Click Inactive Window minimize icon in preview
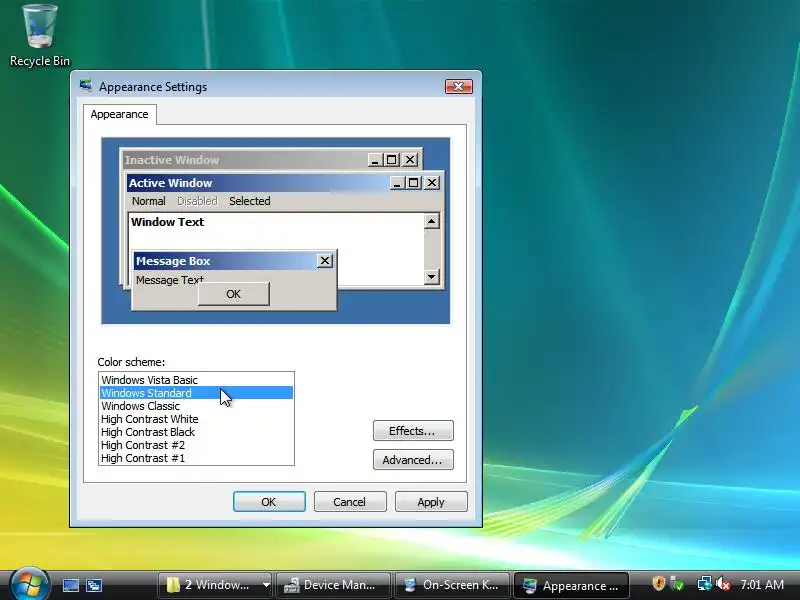The image size is (800, 600). coord(376,160)
